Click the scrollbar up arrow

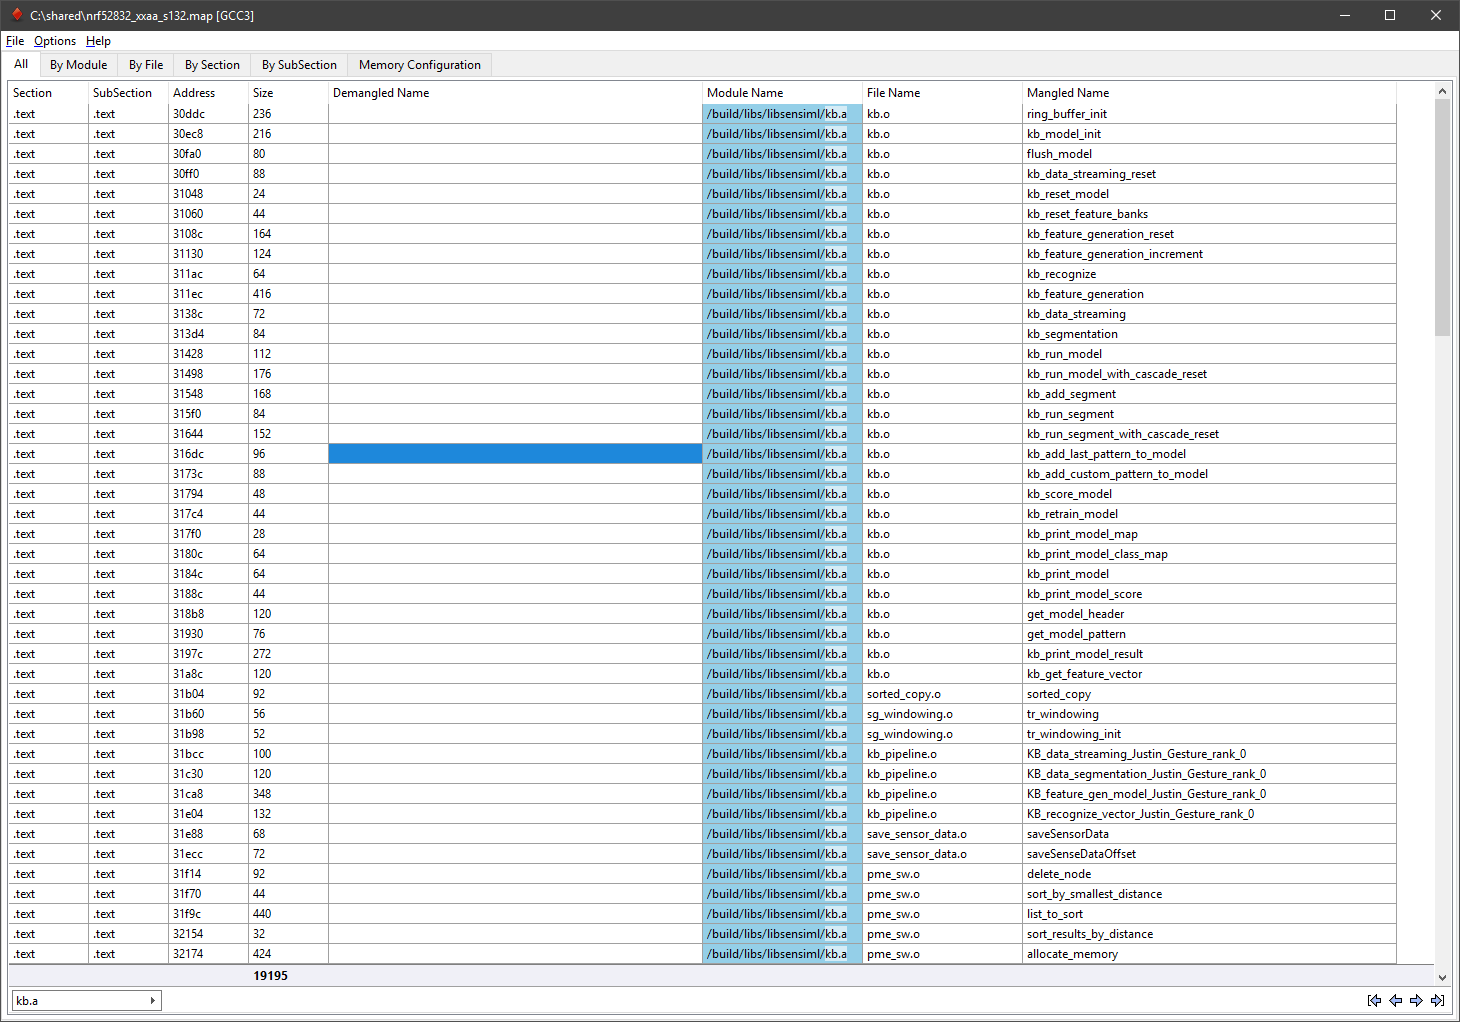(1442, 91)
